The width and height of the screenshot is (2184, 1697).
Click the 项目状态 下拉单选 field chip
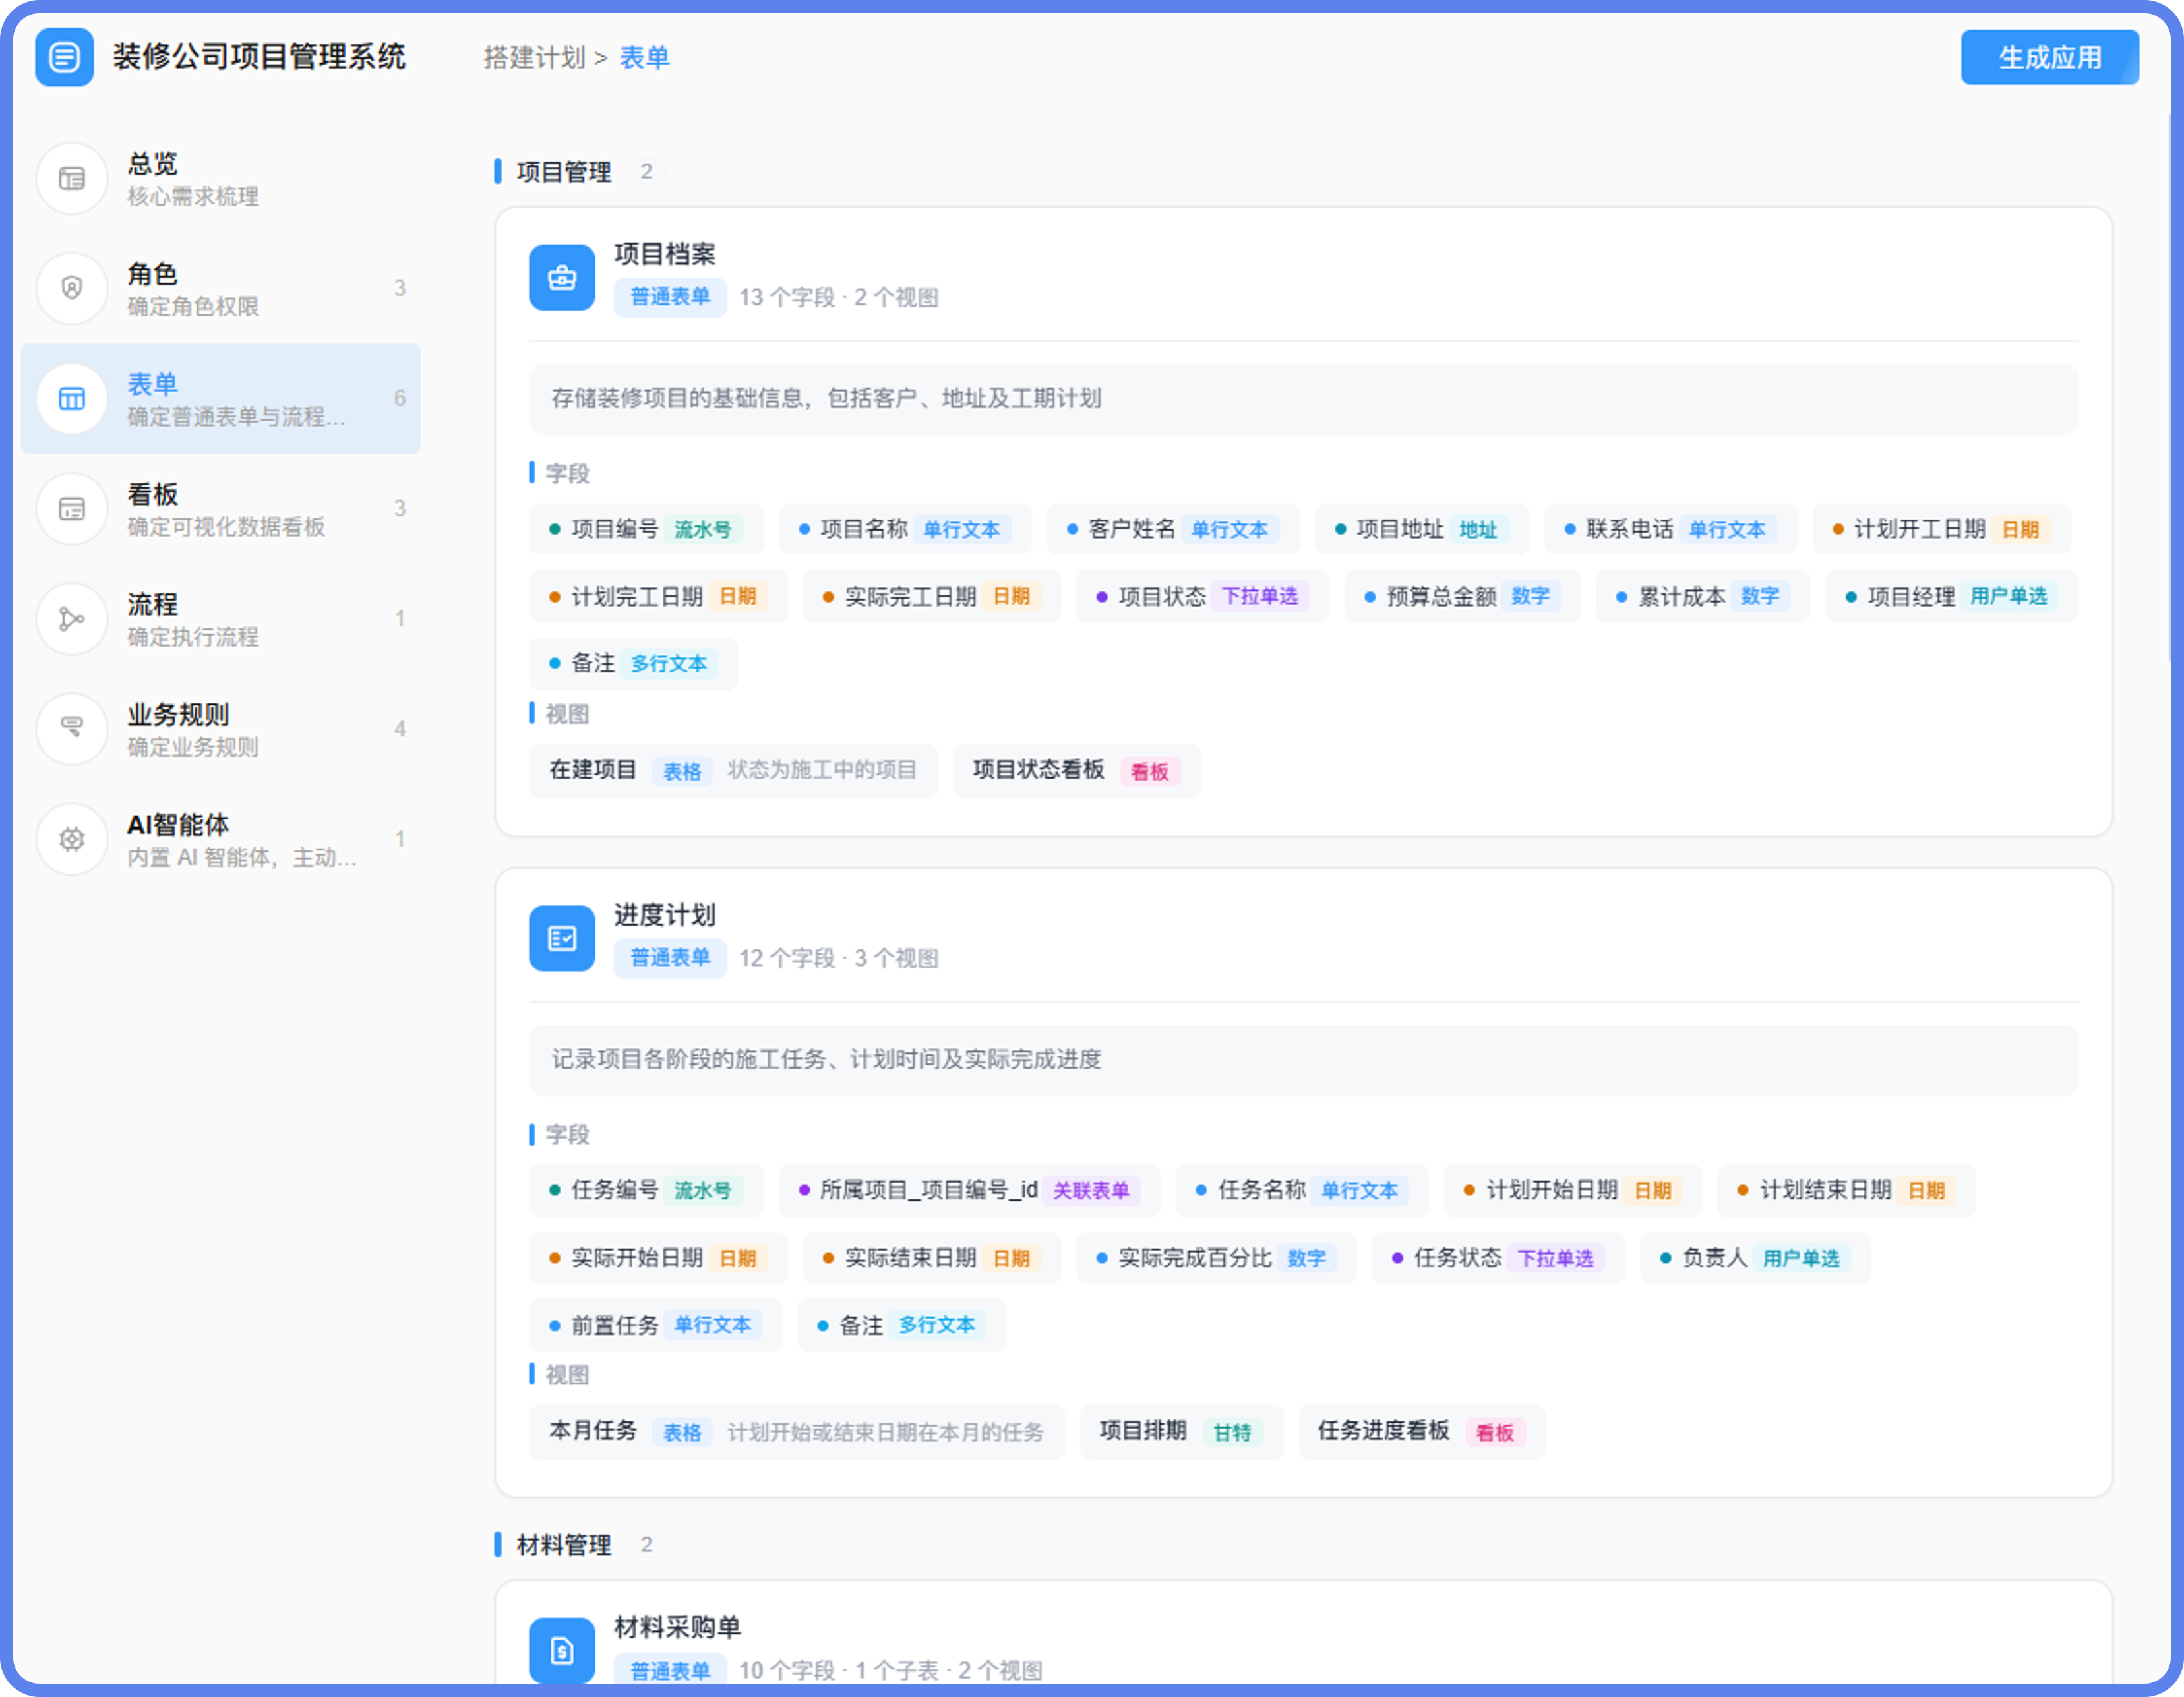pyautogui.click(x=1202, y=596)
